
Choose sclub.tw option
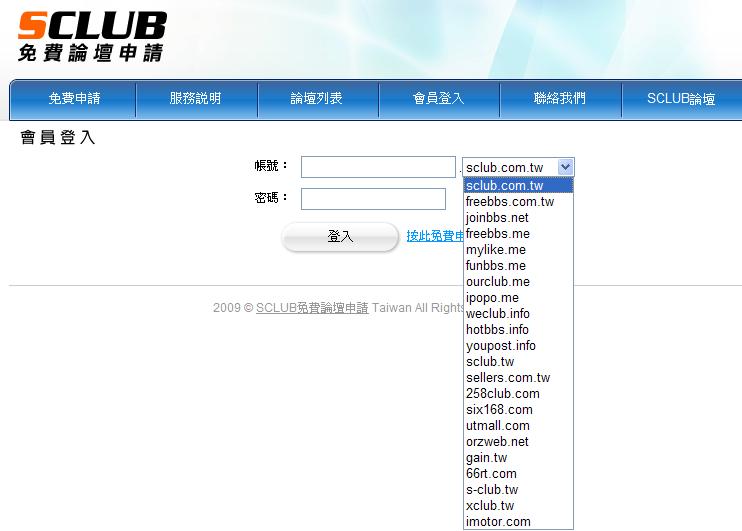[x=518, y=362]
